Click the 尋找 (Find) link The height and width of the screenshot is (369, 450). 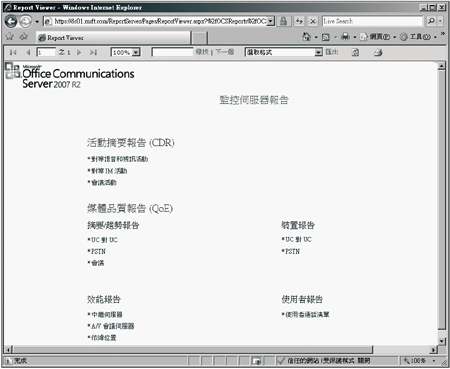tap(202, 52)
